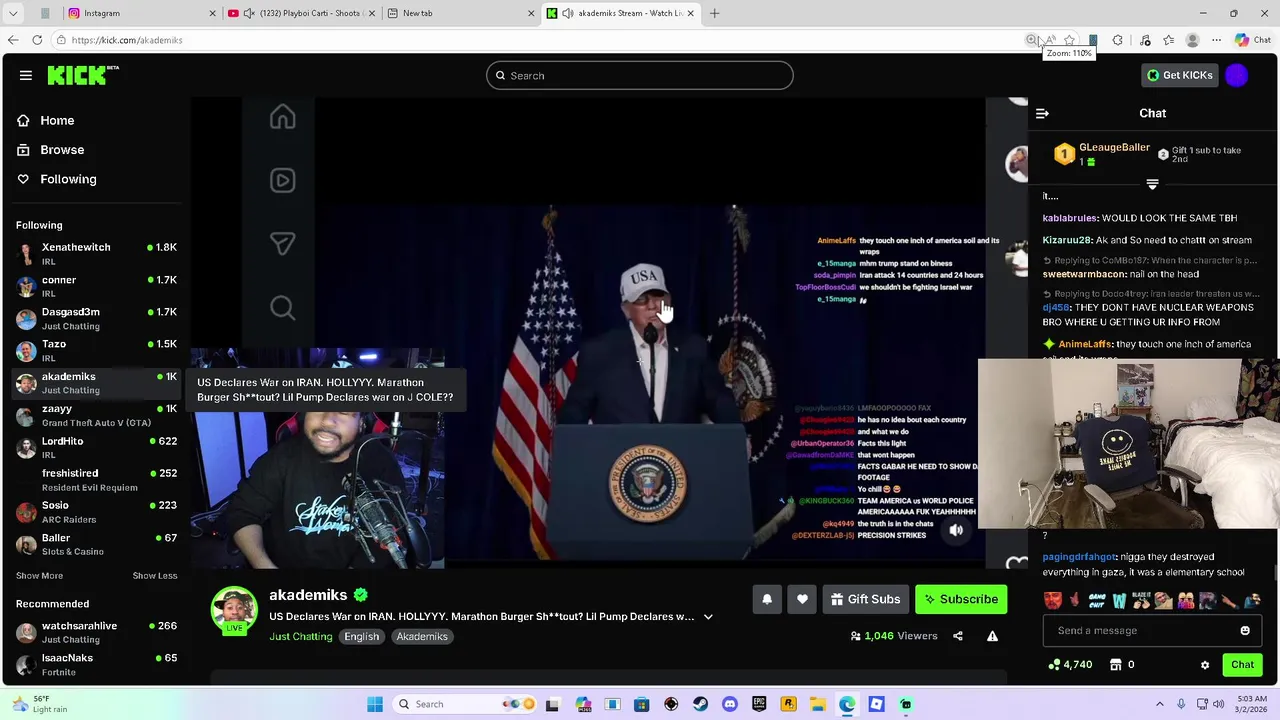Open freshistired channel in Following
This screenshot has height=720, width=1280.
click(x=96, y=479)
